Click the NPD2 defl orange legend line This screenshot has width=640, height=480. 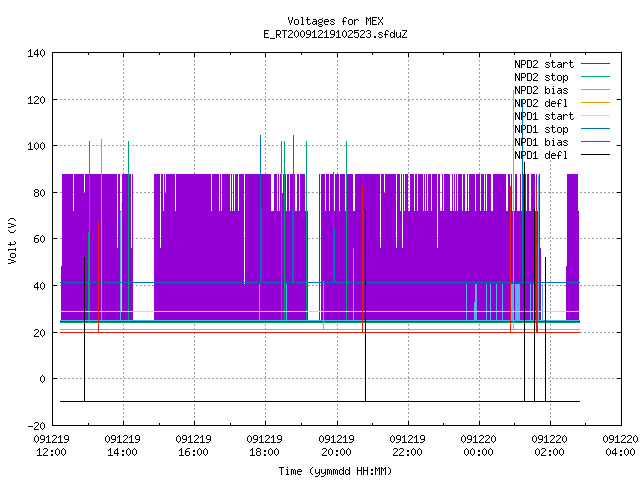click(x=595, y=103)
